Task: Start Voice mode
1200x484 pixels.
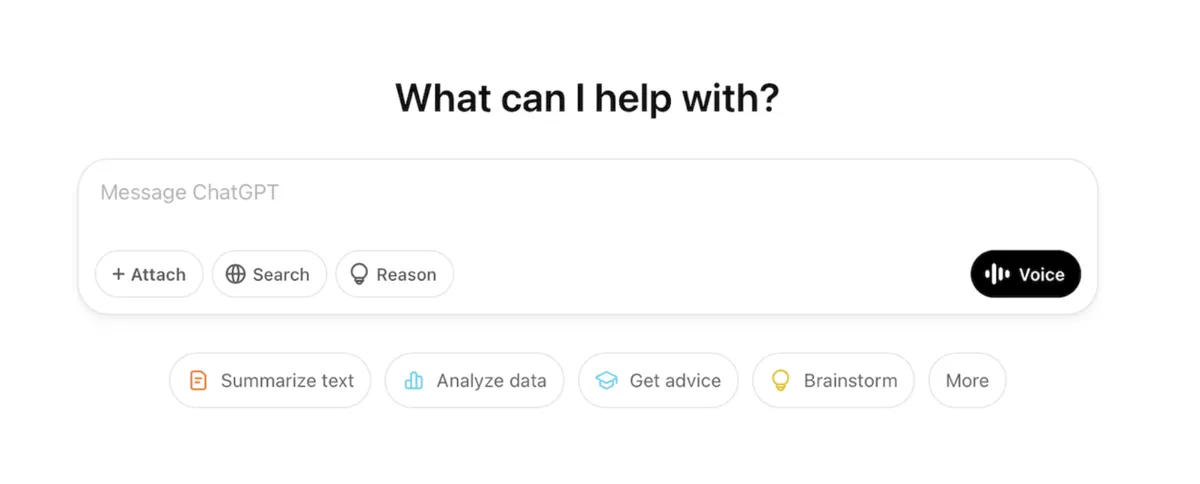Action: coord(1025,275)
